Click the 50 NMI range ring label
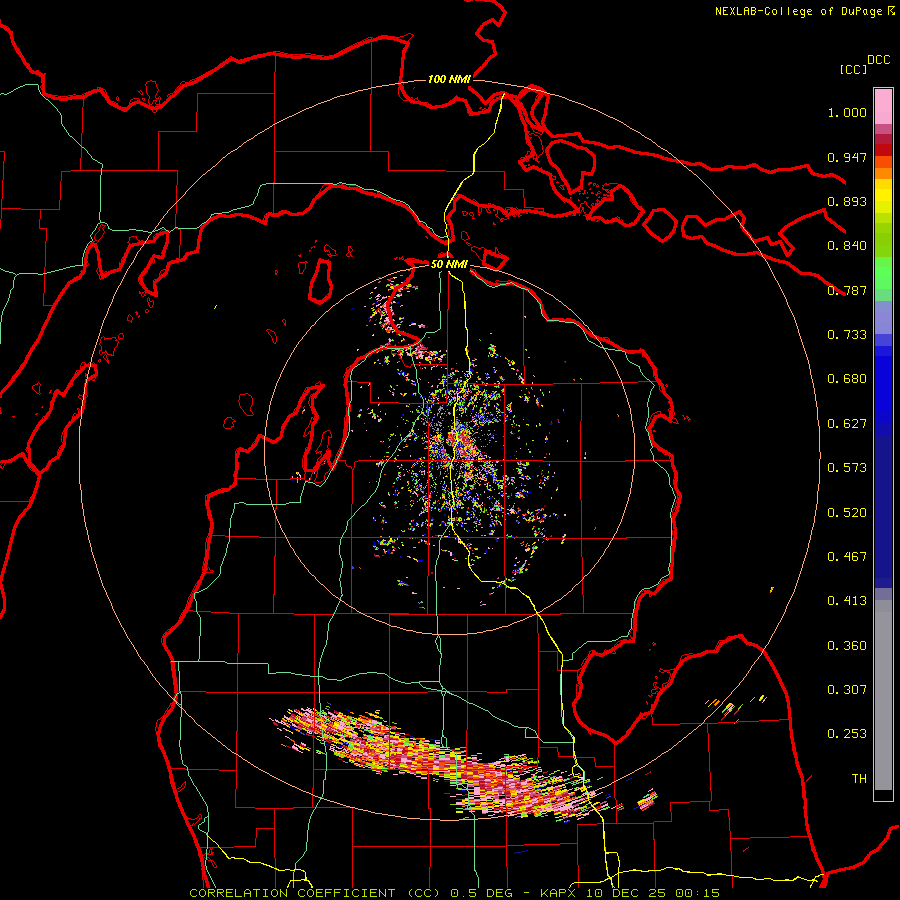The image size is (900, 900). [449, 264]
